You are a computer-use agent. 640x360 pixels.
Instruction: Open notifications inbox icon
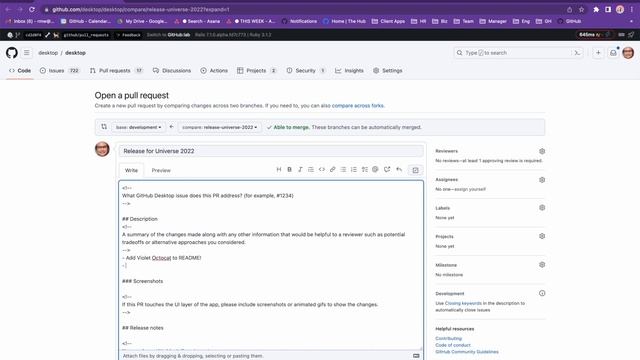pyautogui.click(x=613, y=53)
